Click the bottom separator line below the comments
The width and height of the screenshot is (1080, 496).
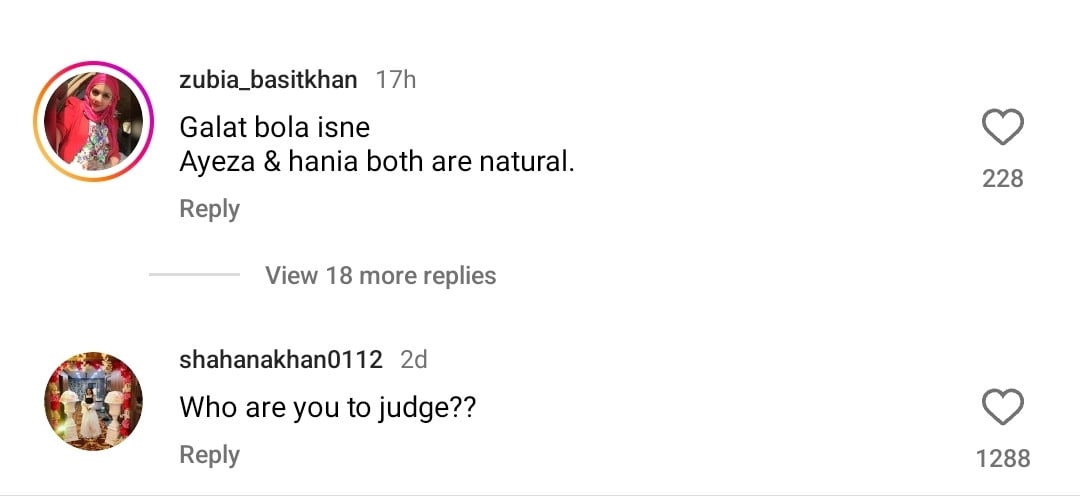pos(540,493)
